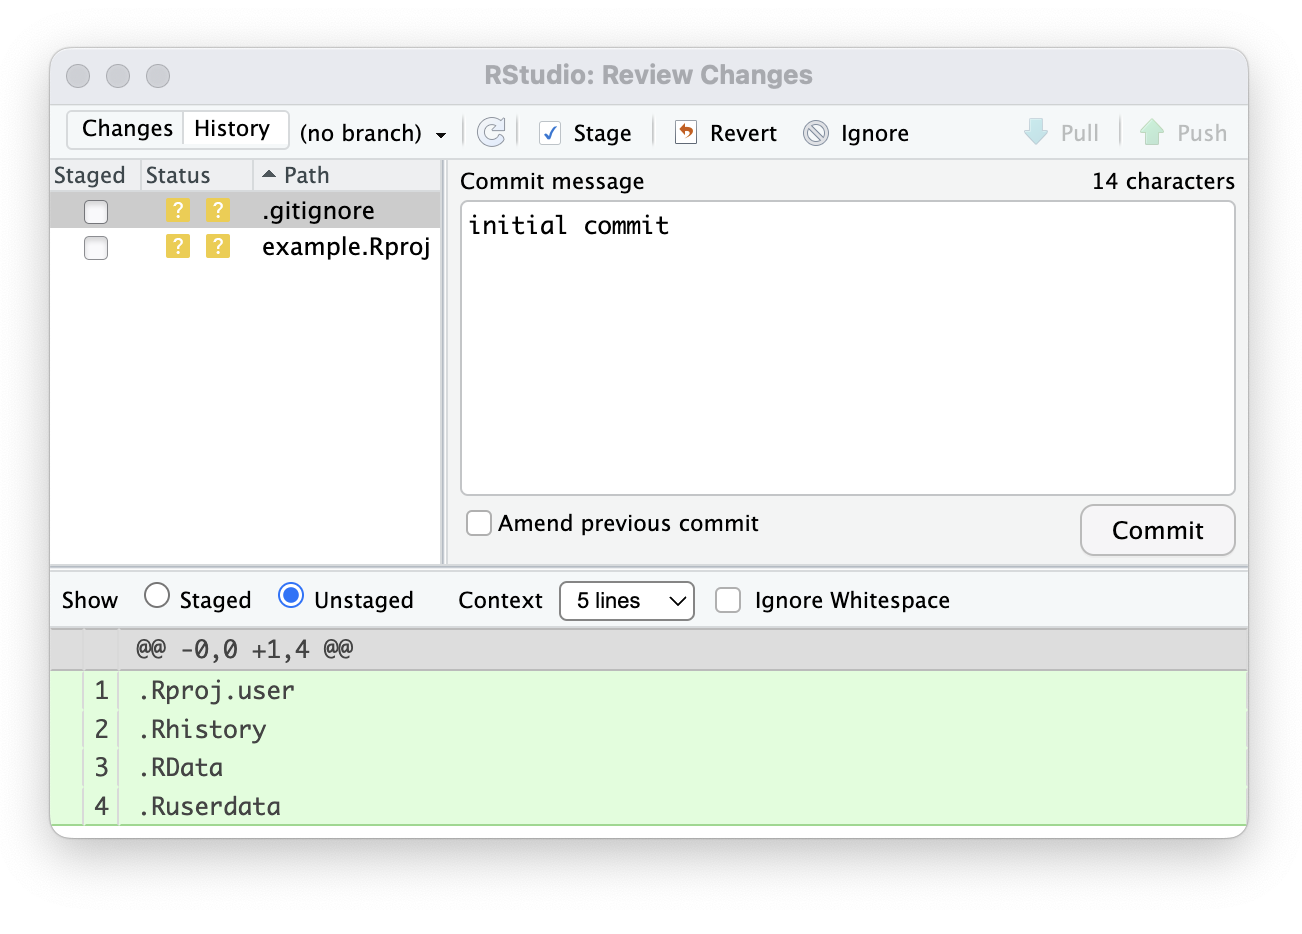Click the Pull down-arrow icon
Screen dimensions: 1302x934
tap(1036, 132)
